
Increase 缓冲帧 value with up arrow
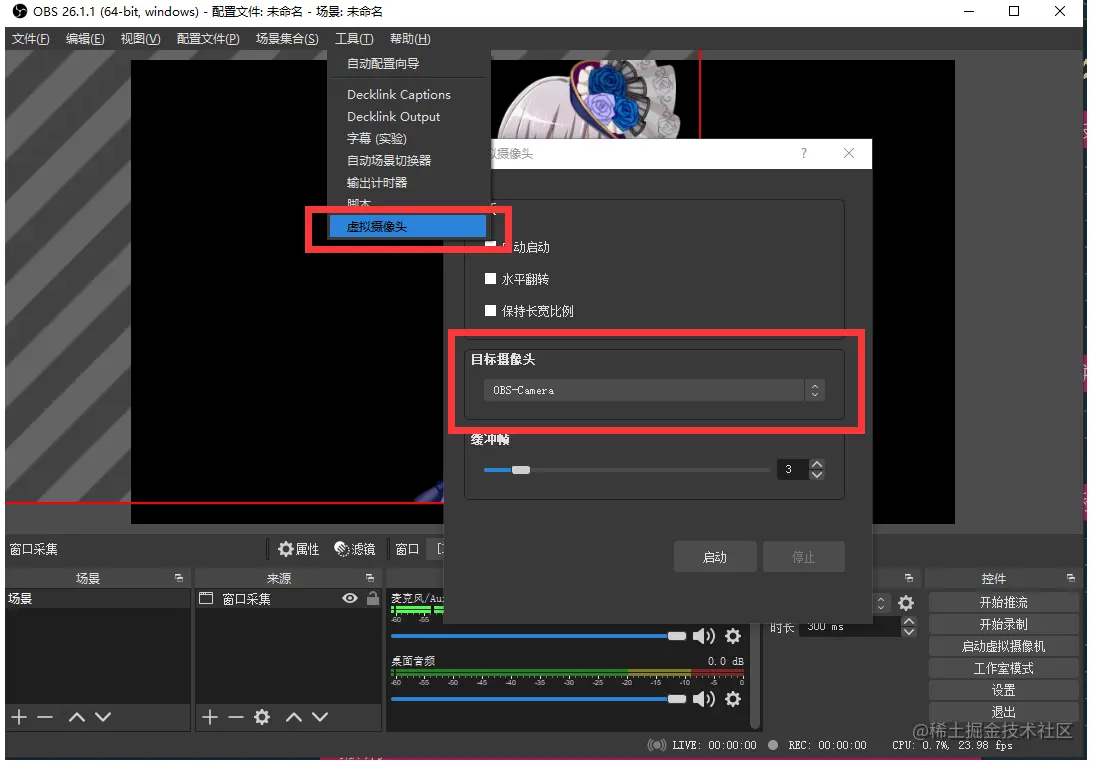(816, 464)
